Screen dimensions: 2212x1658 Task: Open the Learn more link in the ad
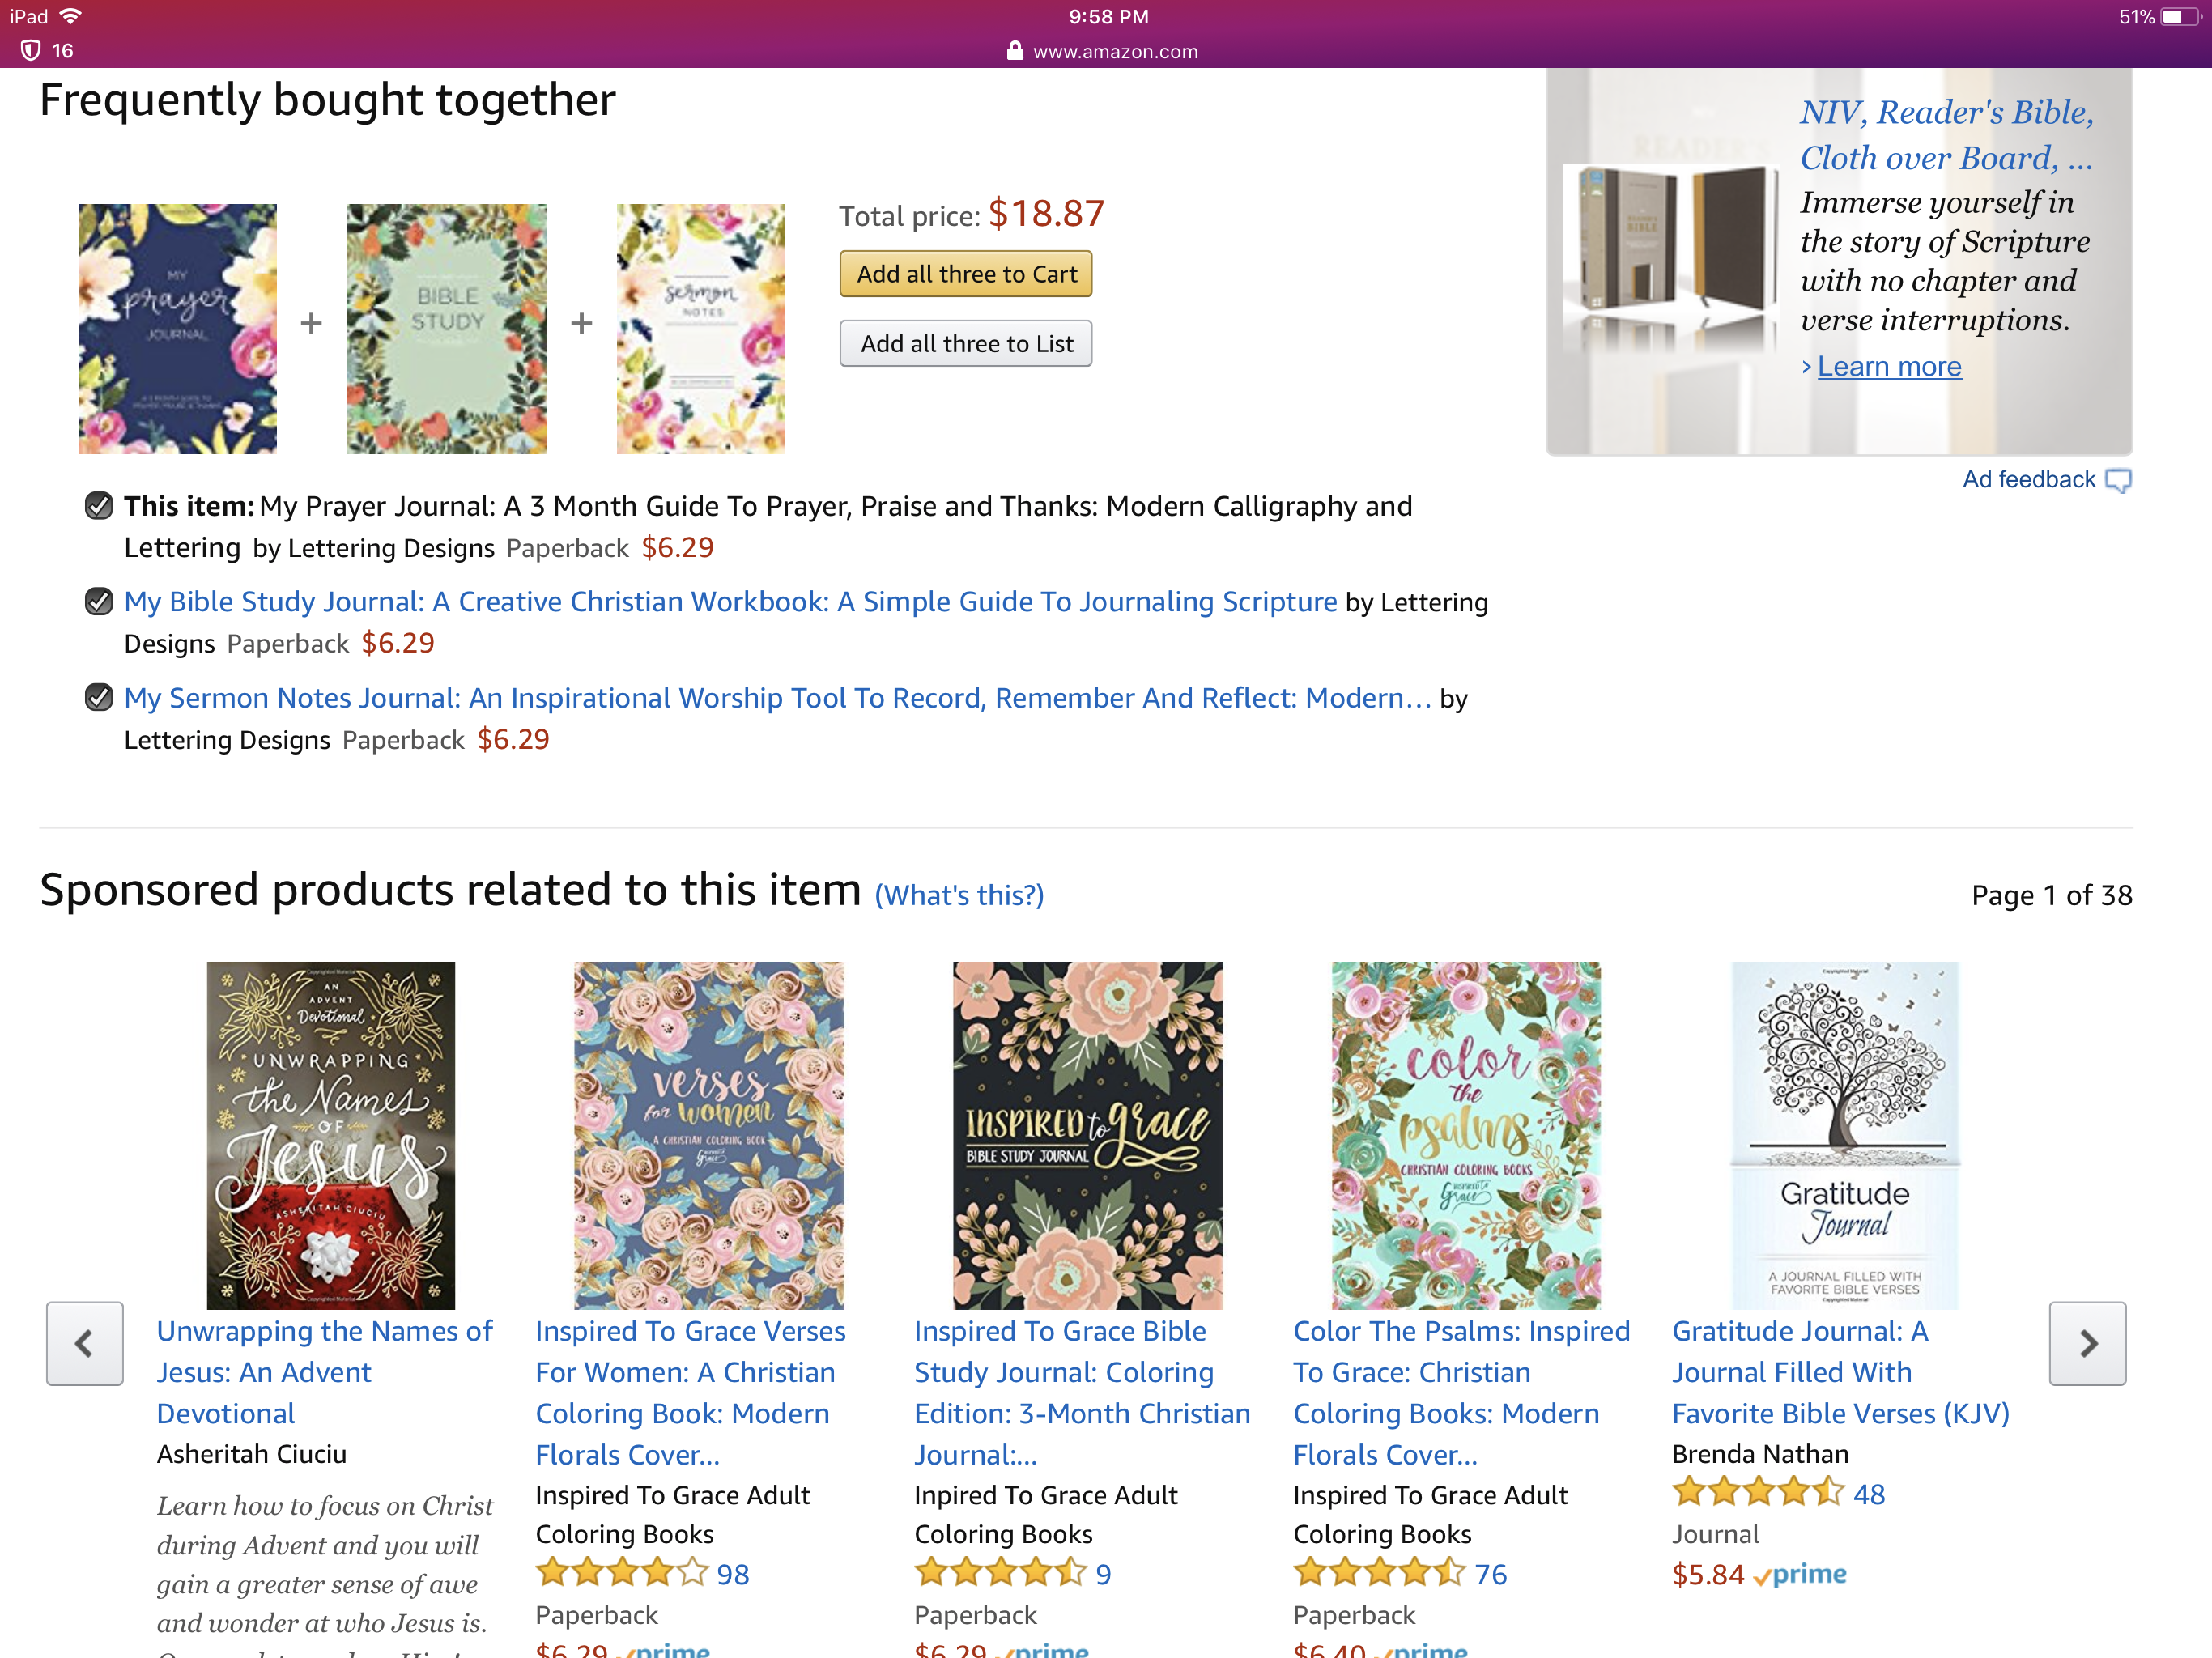tap(1888, 367)
